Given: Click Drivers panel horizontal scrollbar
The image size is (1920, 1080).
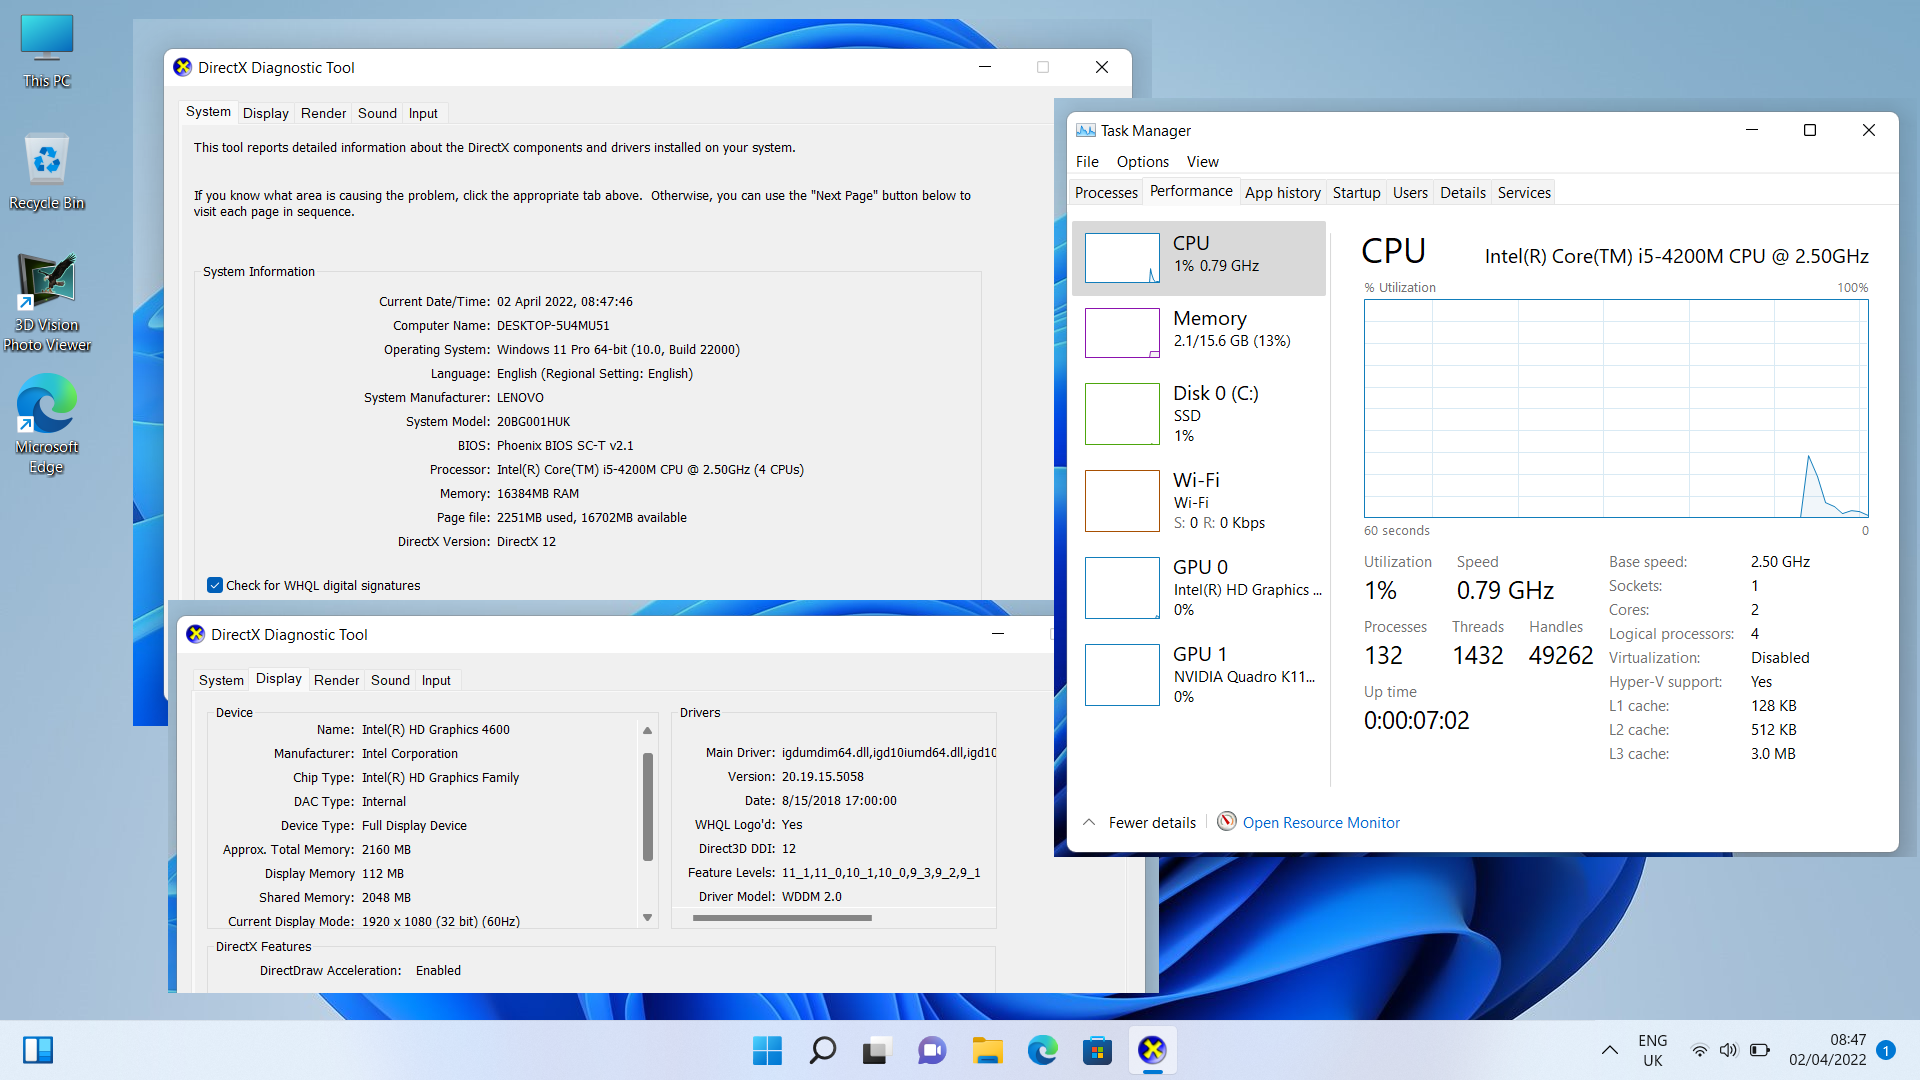Looking at the screenshot, I should click(x=782, y=917).
